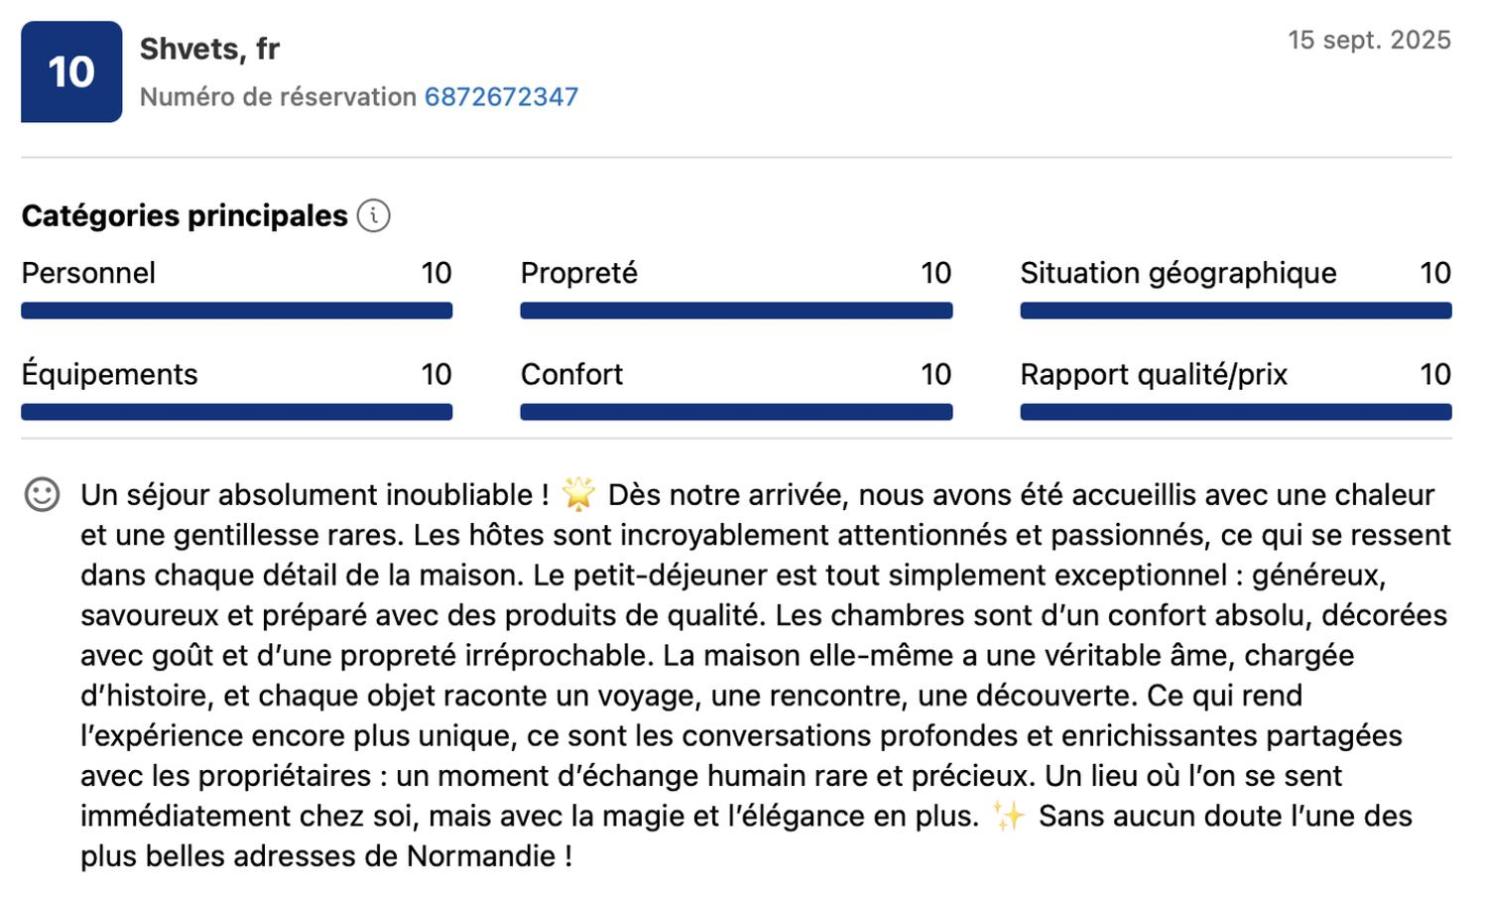Click the blue overall score badge showing 10
Viewport: 1488px width, 900px height.
coord(71,72)
